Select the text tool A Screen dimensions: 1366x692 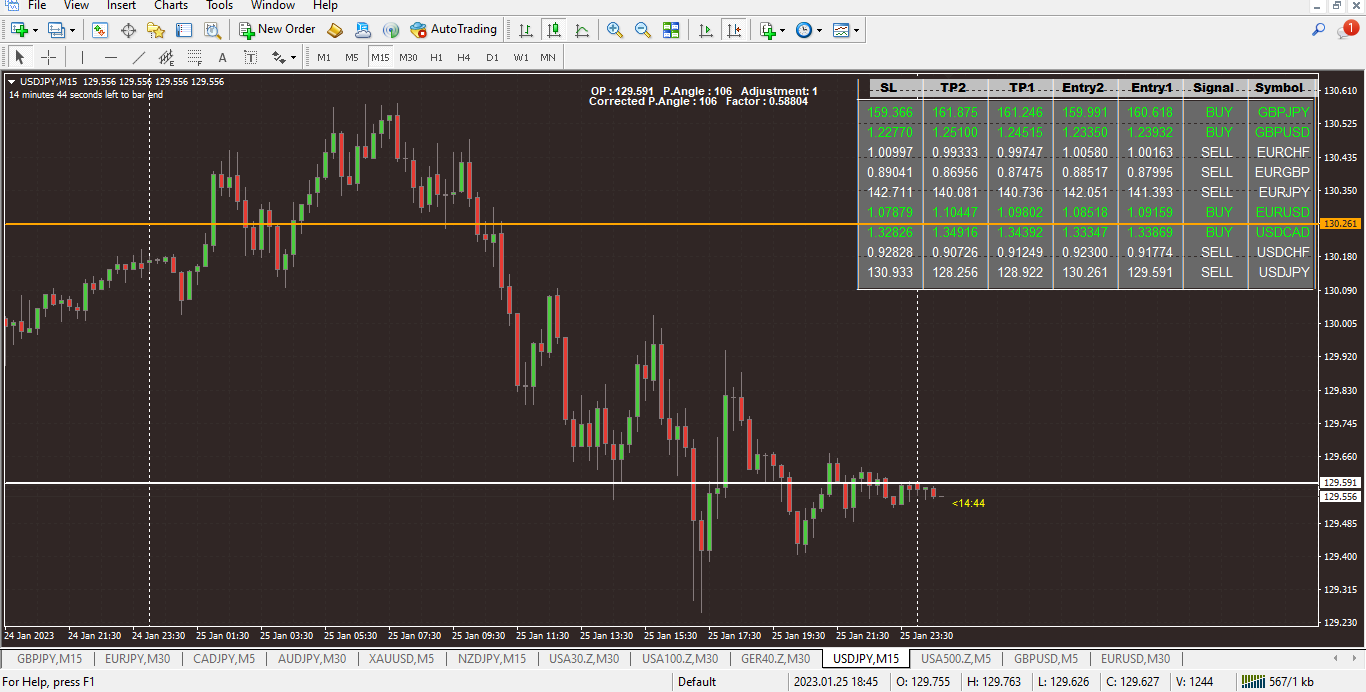(x=222, y=57)
